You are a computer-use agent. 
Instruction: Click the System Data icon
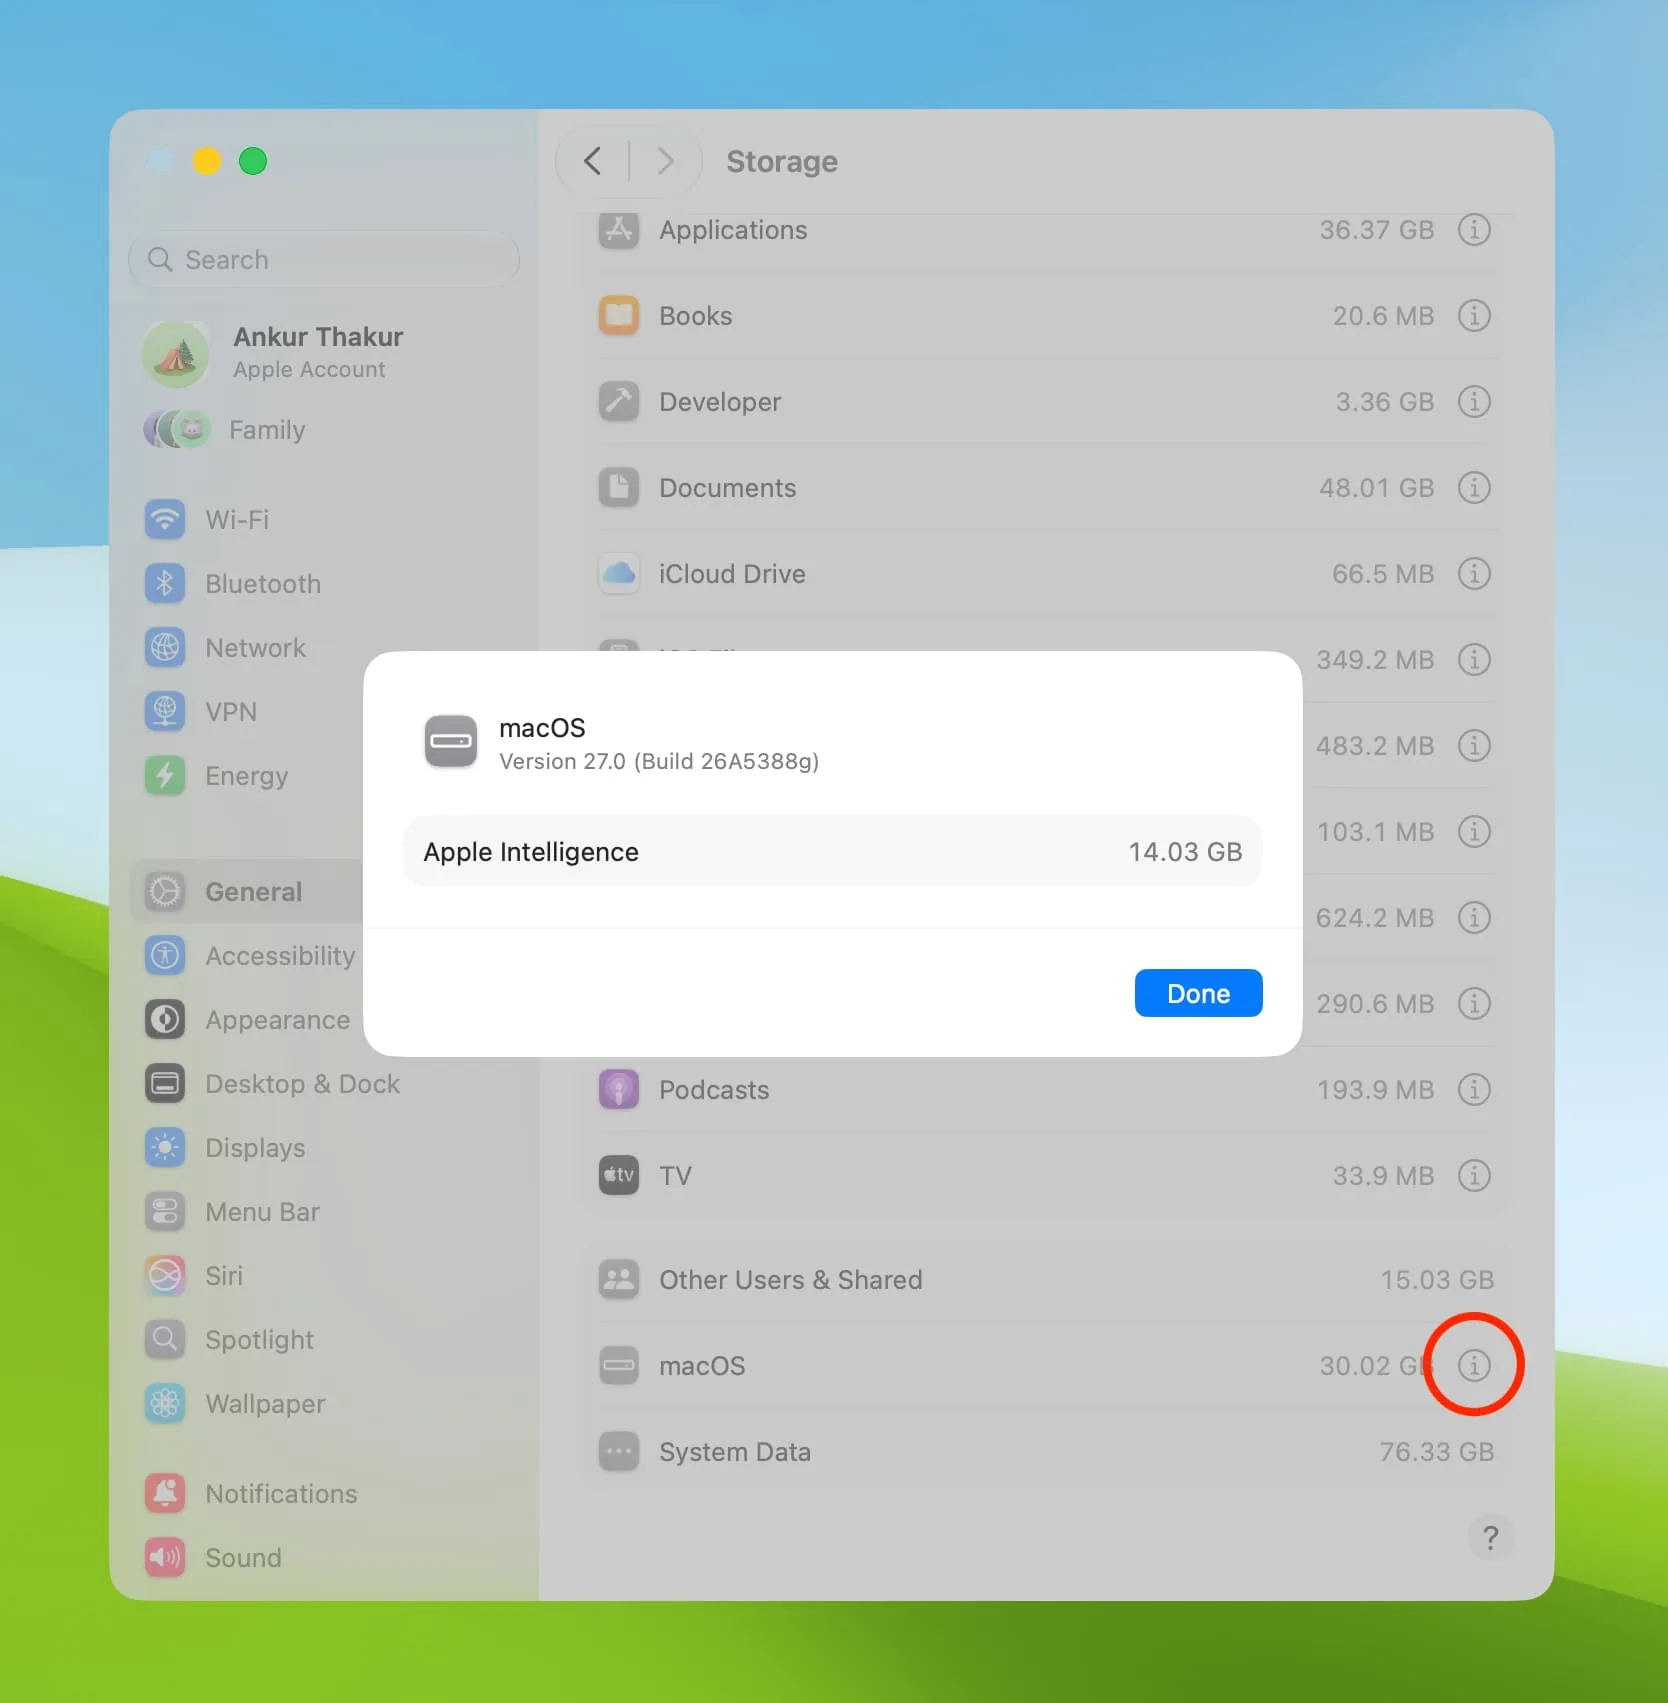pyautogui.click(x=619, y=1452)
